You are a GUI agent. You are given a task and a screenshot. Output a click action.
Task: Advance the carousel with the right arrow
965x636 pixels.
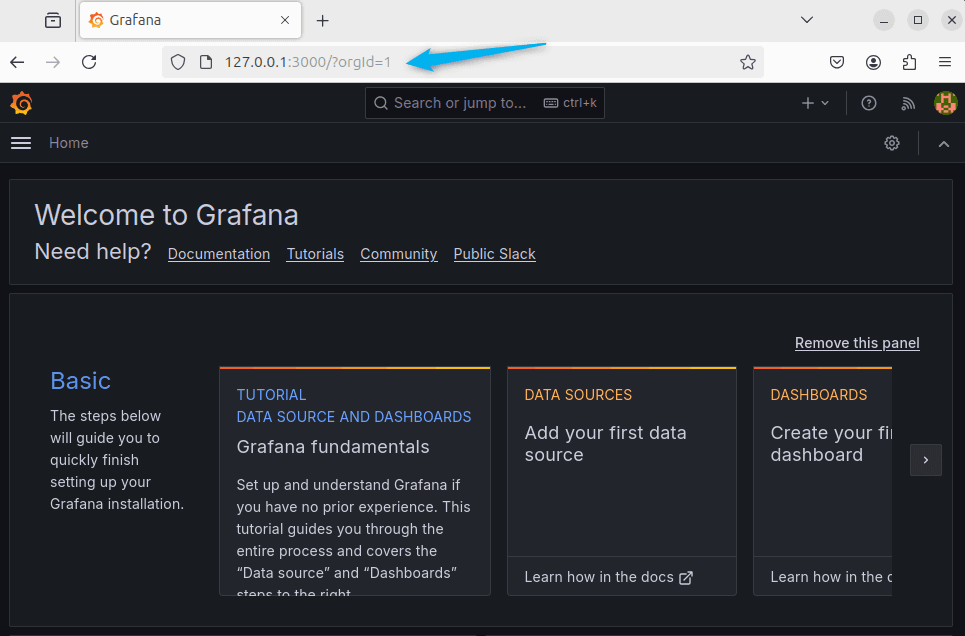pos(925,460)
